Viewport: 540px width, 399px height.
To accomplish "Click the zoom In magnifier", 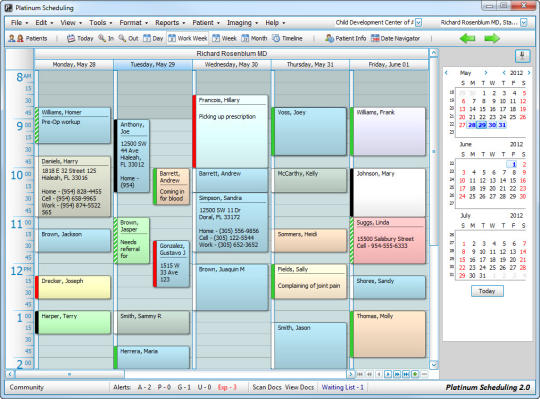I will 106,38.
